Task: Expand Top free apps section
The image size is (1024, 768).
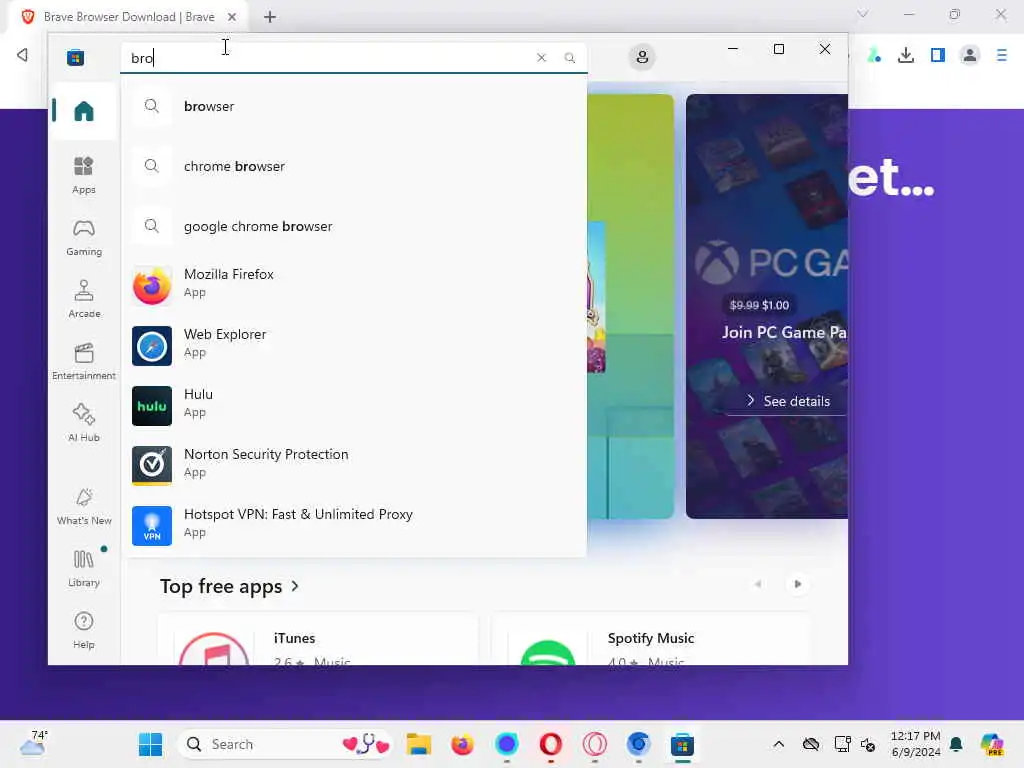Action: 229,586
